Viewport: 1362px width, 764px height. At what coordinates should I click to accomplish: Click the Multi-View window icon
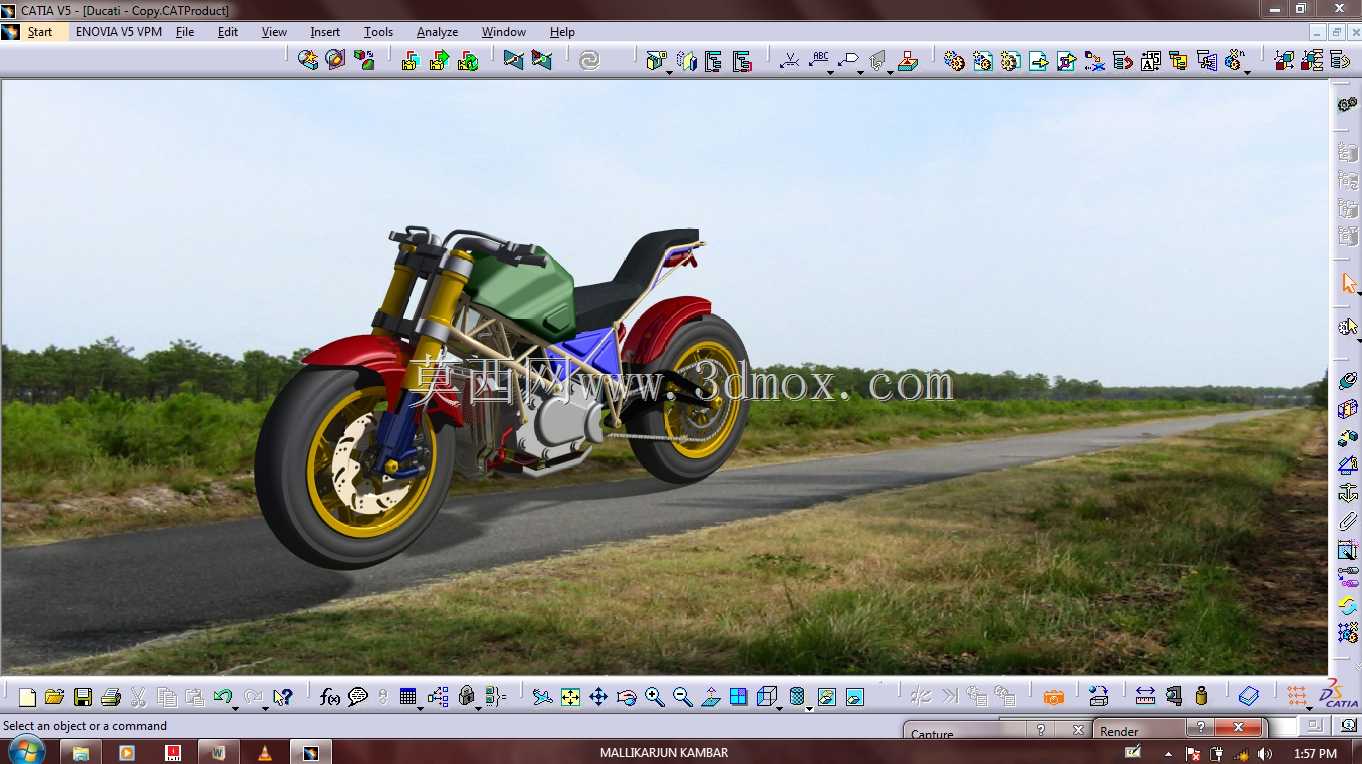click(x=738, y=697)
